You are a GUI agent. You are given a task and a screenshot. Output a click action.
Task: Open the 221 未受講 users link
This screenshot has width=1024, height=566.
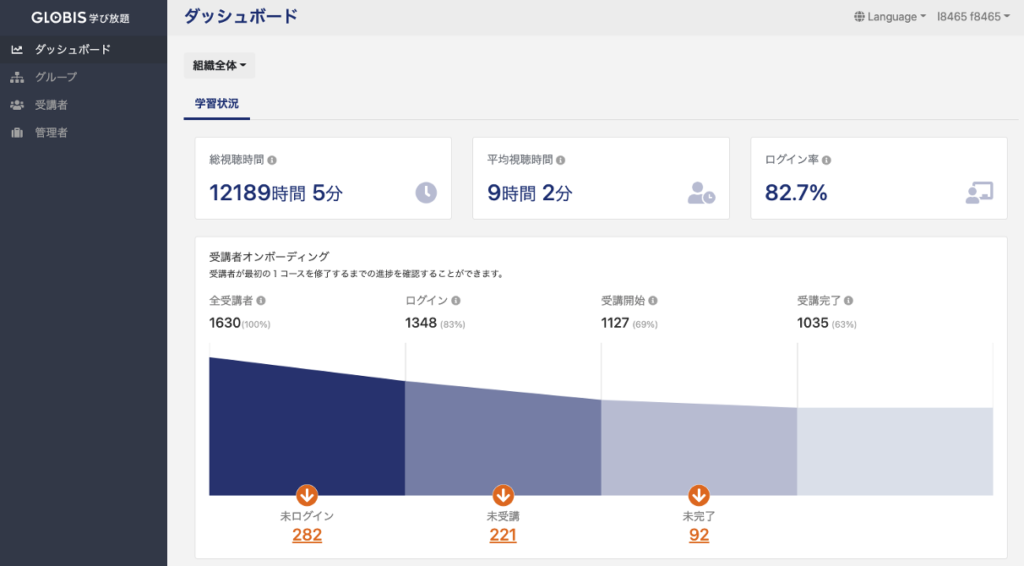tap(503, 535)
